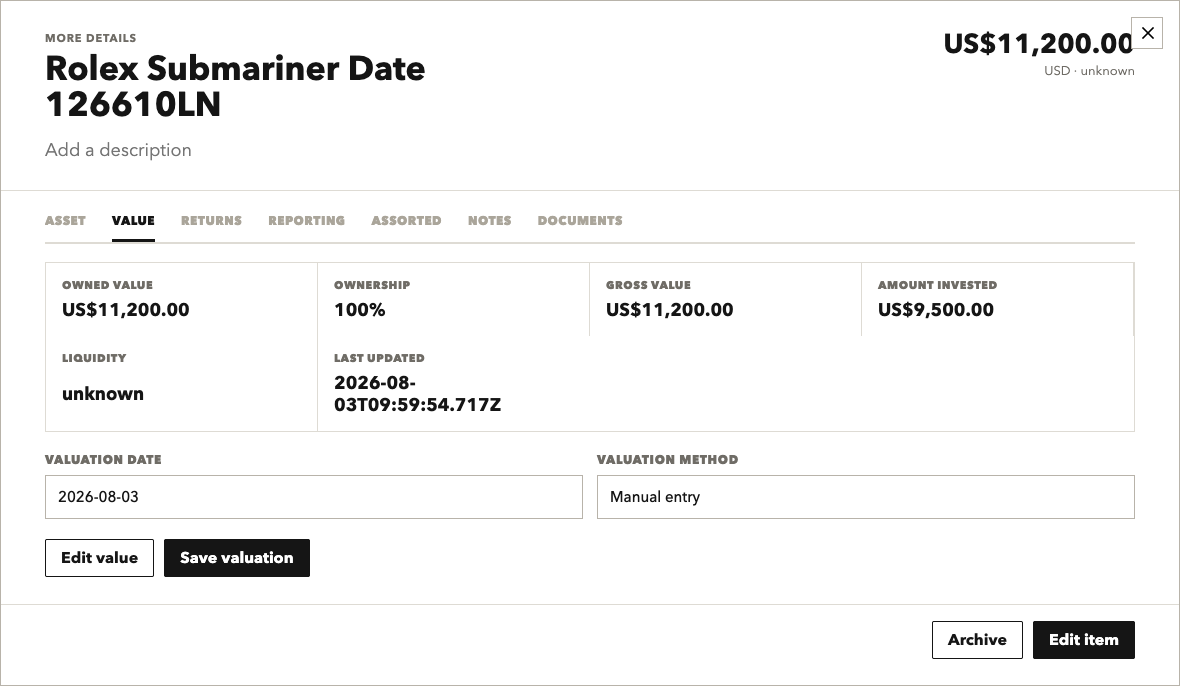This screenshot has height=686, width=1180.
Task: Archive this item
Action: (977, 640)
